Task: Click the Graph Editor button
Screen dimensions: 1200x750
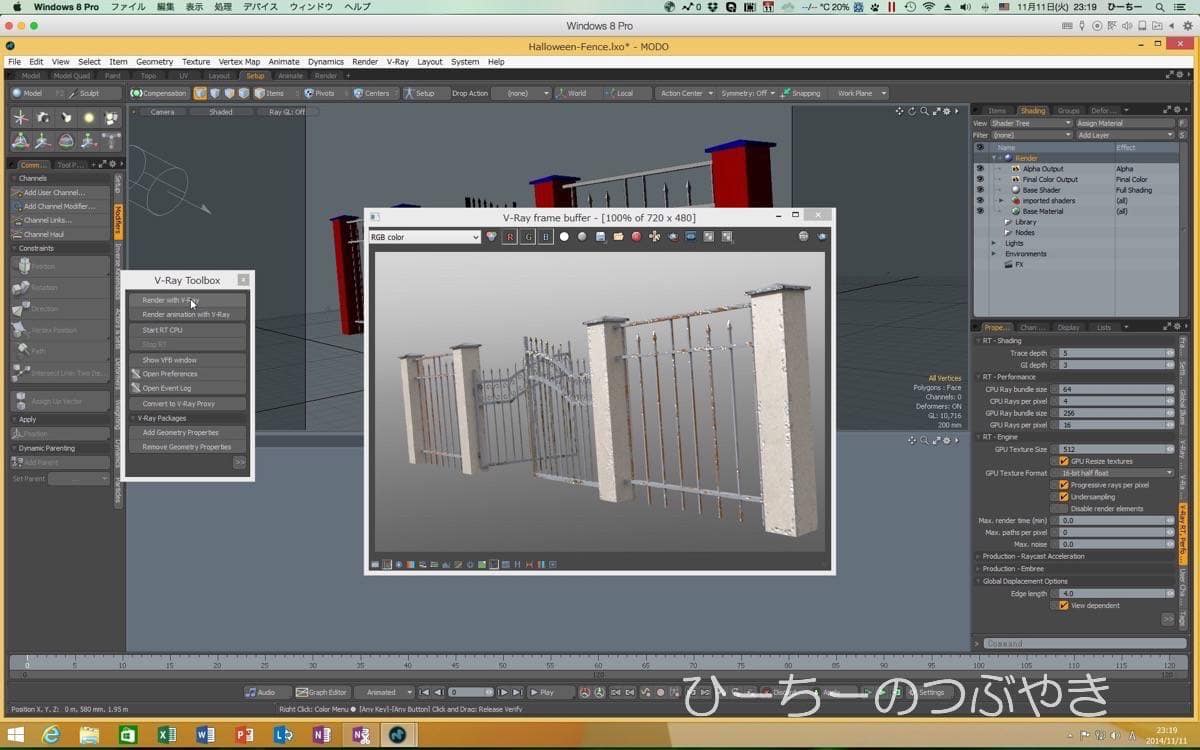Action: click(x=322, y=692)
